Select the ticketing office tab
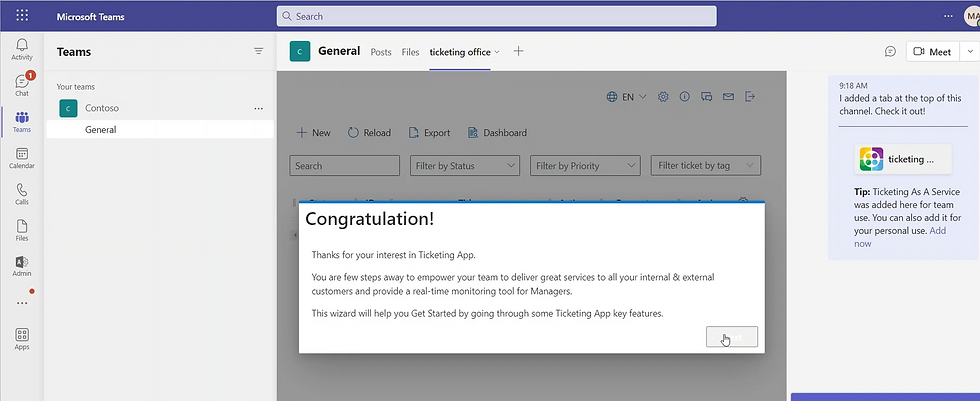The image size is (980, 401). click(x=460, y=52)
